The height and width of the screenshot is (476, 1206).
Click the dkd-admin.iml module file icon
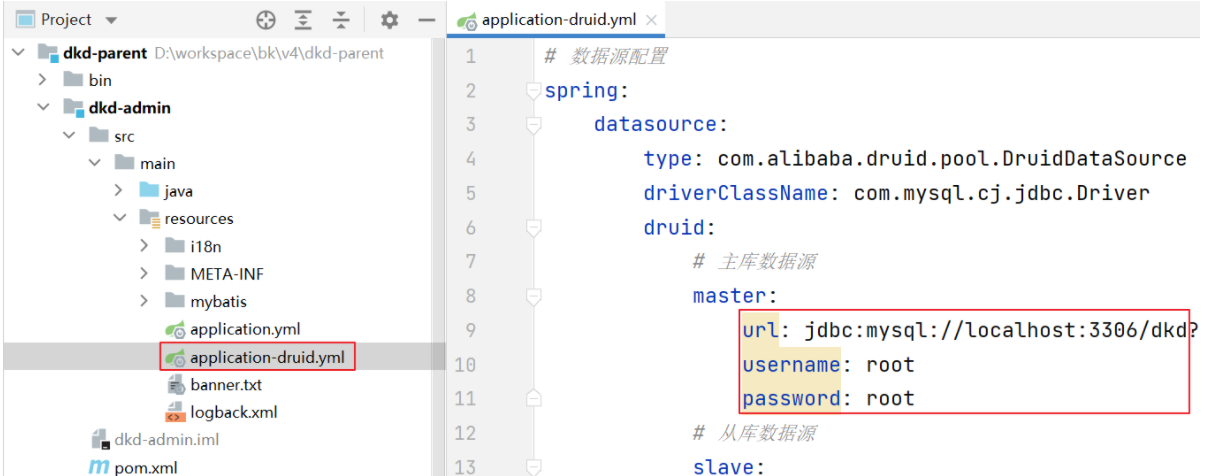point(100,439)
